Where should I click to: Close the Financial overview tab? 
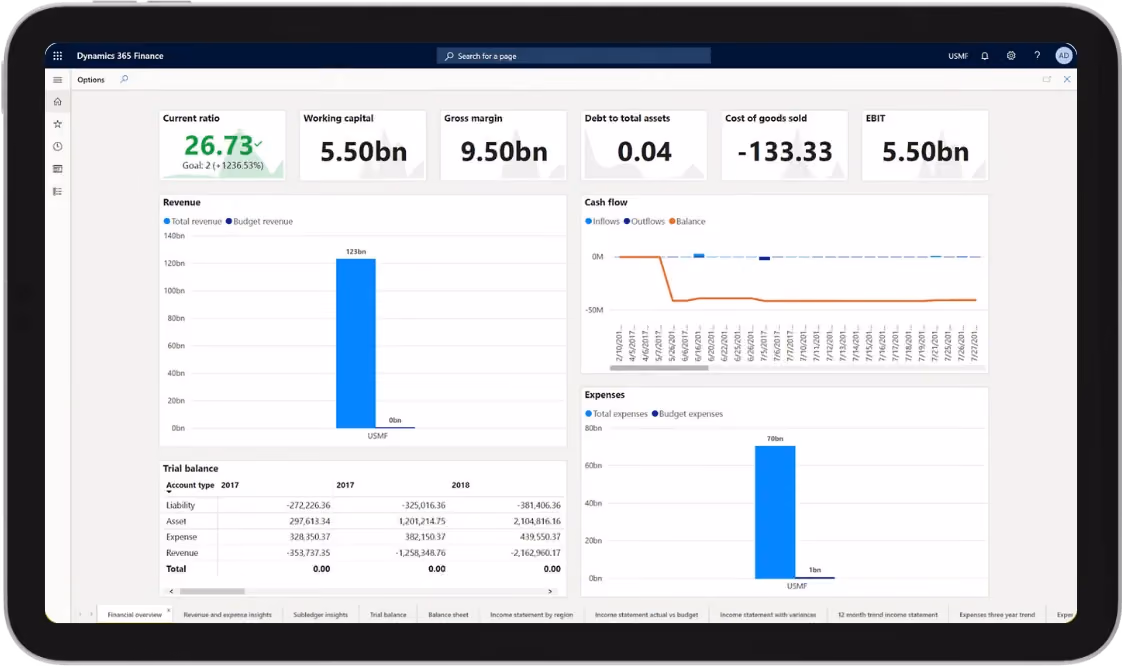169,610
